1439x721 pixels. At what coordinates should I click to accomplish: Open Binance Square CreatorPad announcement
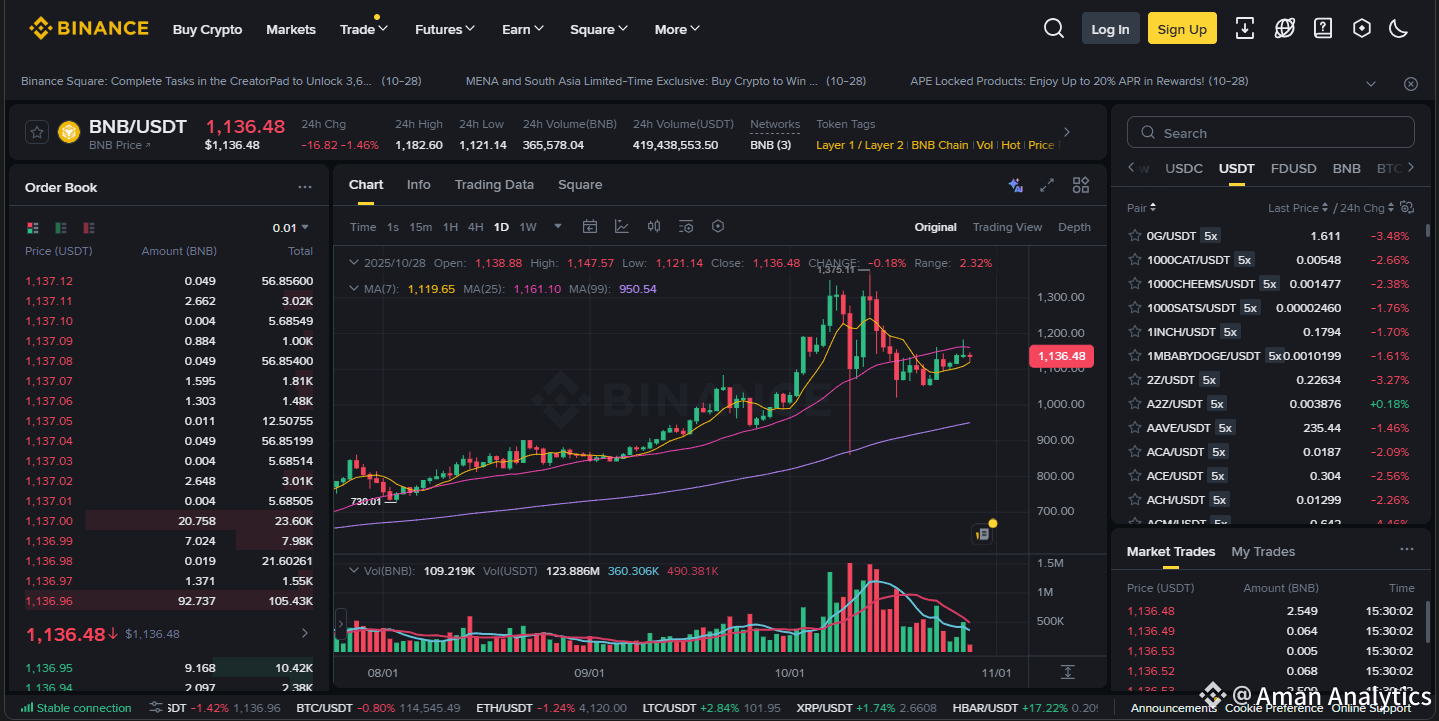pyautogui.click(x=196, y=81)
